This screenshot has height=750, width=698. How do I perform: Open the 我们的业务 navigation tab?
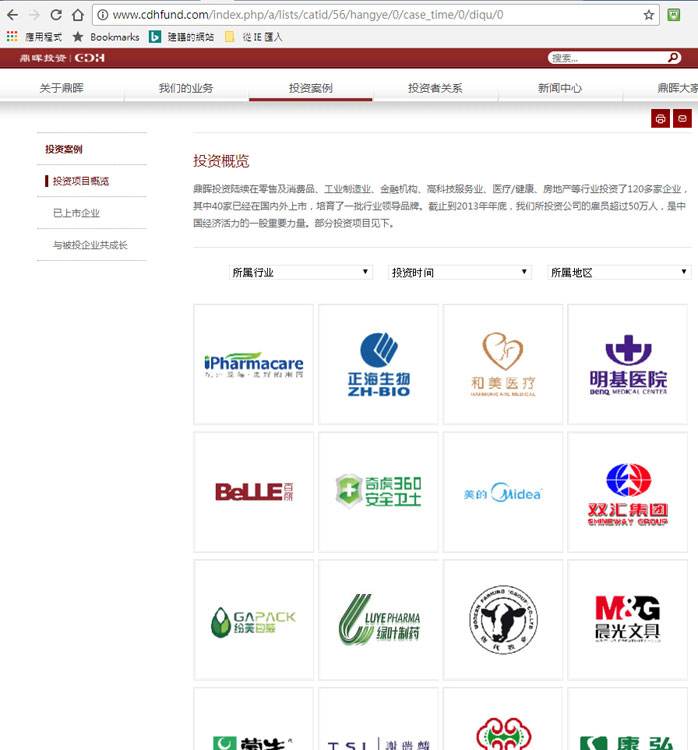tap(186, 88)
